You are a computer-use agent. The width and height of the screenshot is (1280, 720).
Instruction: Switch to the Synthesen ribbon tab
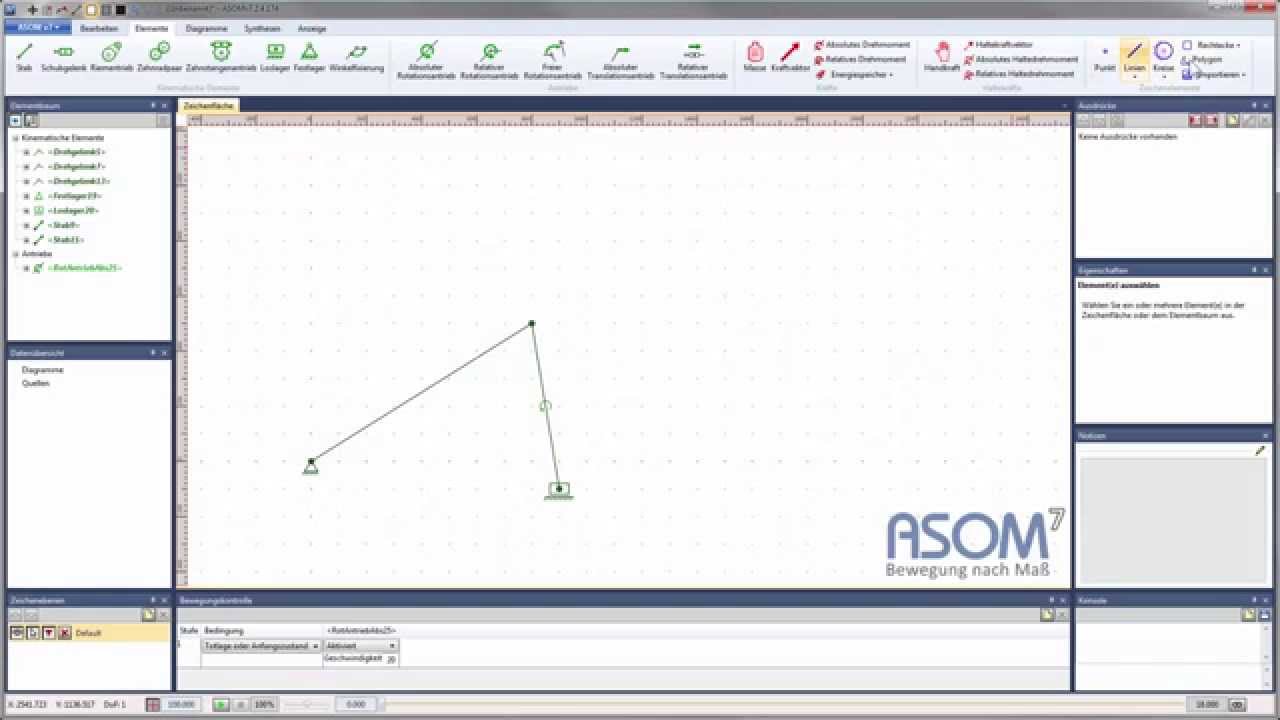(x=262, y=28)
